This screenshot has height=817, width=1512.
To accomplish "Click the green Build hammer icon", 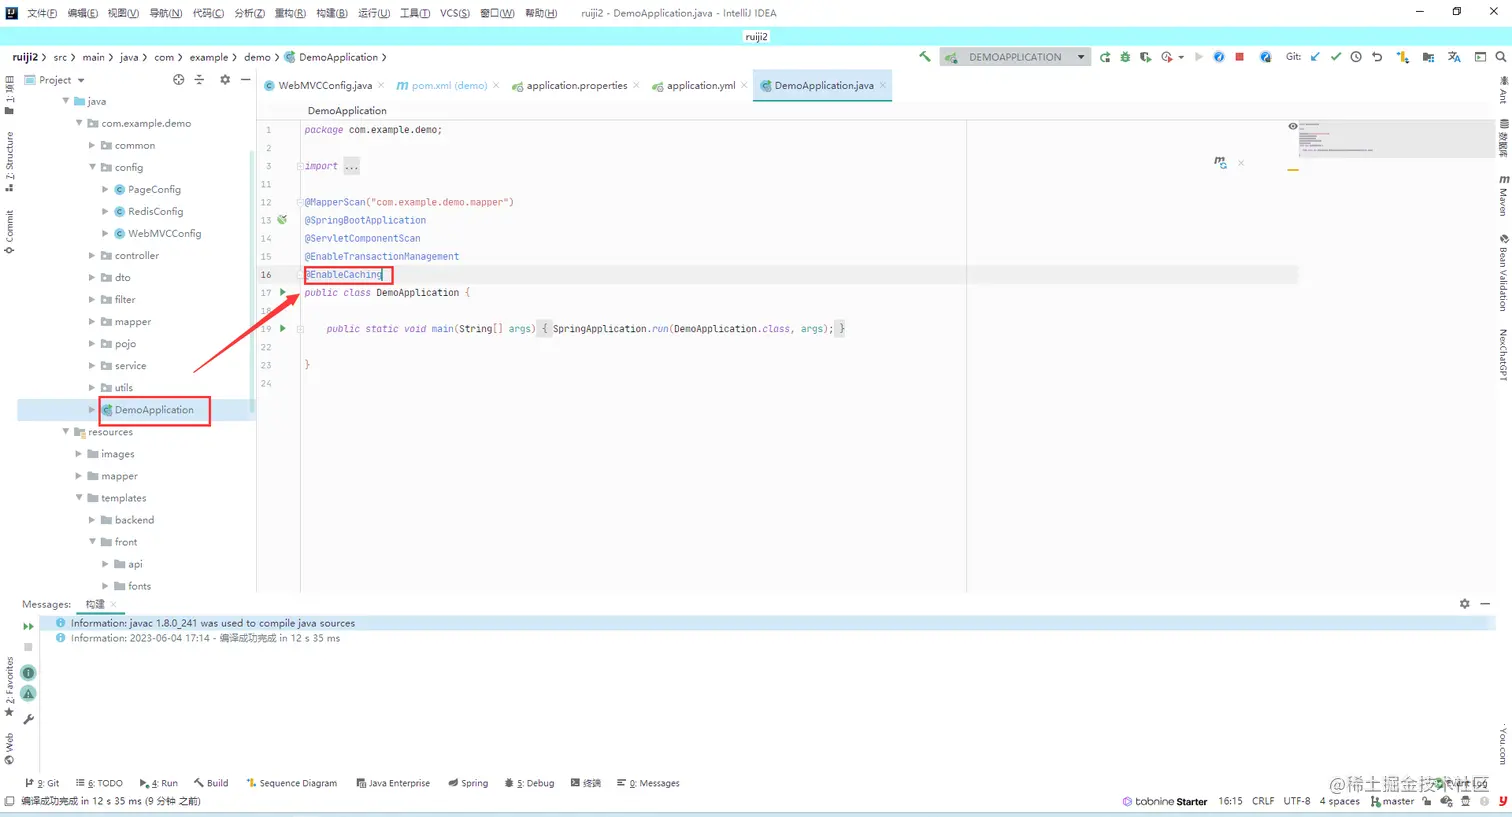I will pos(925,57).
